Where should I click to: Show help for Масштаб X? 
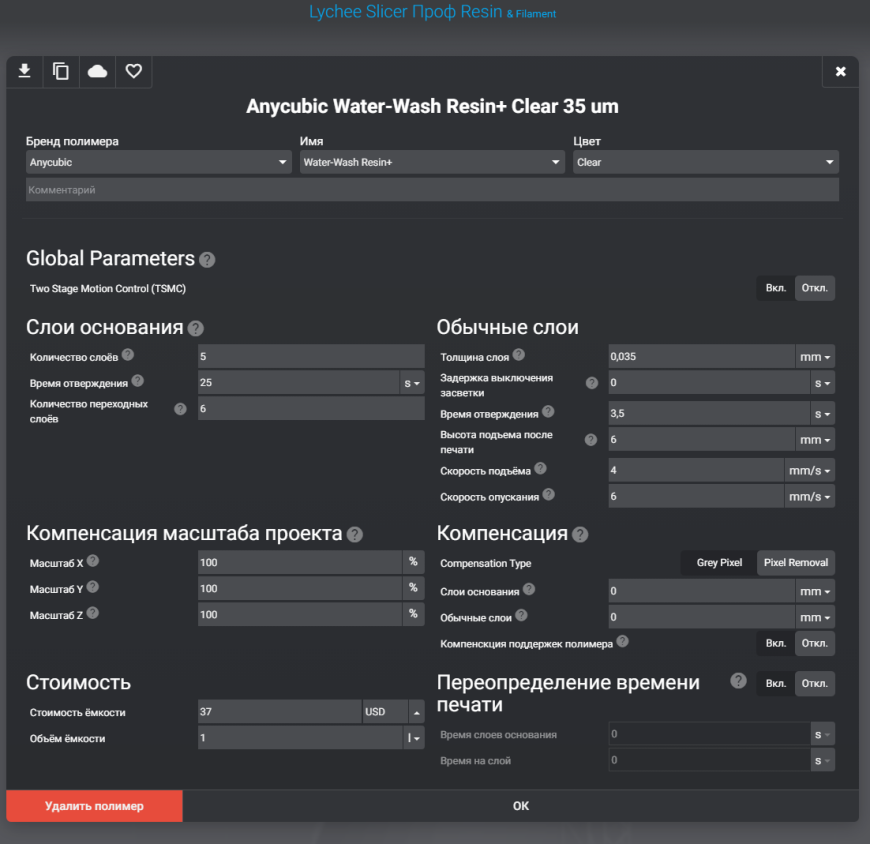[x=93, y=561]
